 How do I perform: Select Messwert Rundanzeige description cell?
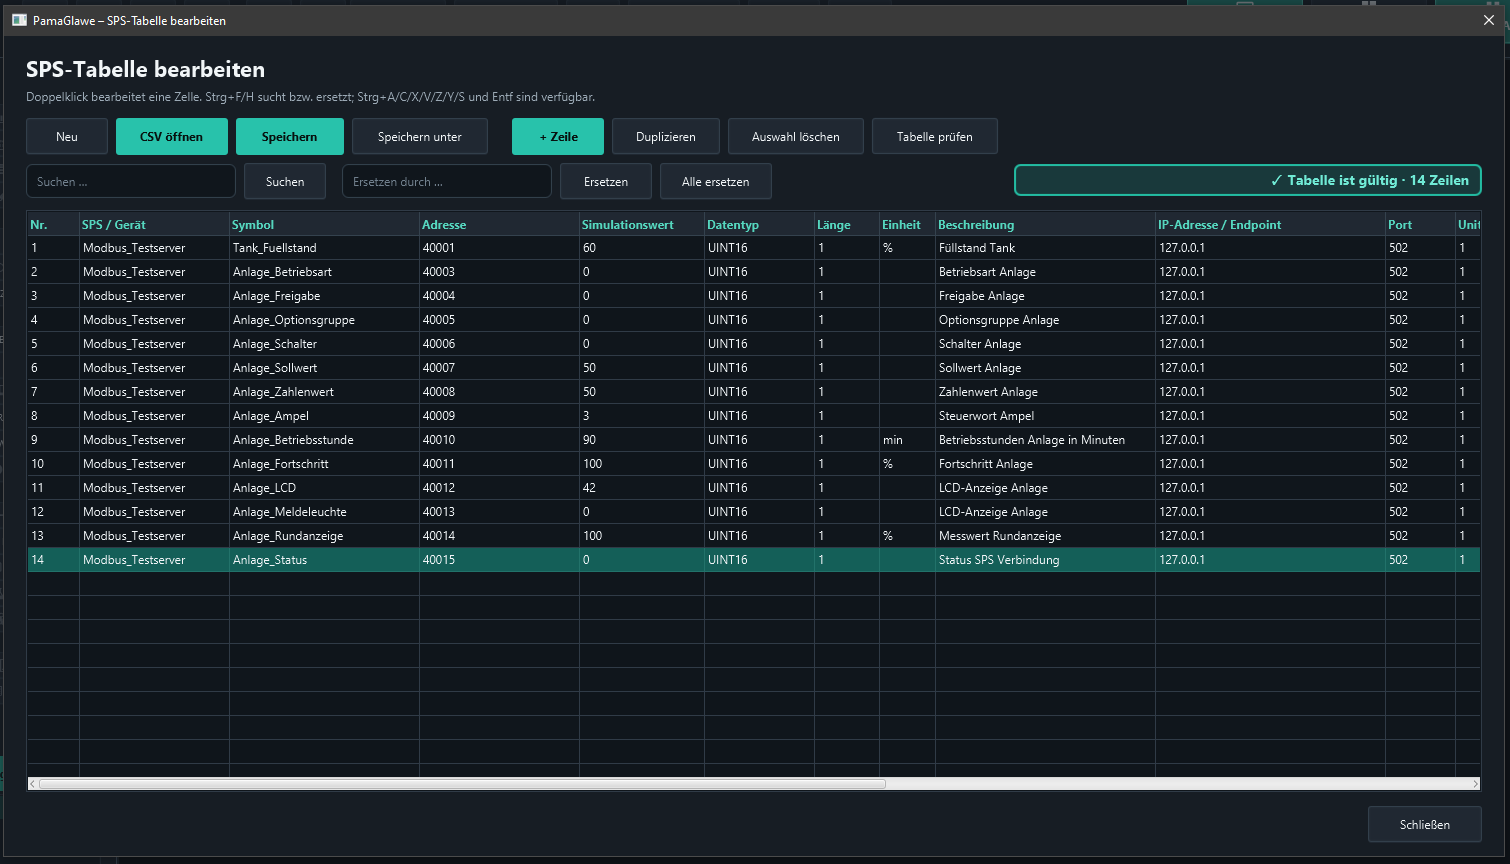[1046, 536]
